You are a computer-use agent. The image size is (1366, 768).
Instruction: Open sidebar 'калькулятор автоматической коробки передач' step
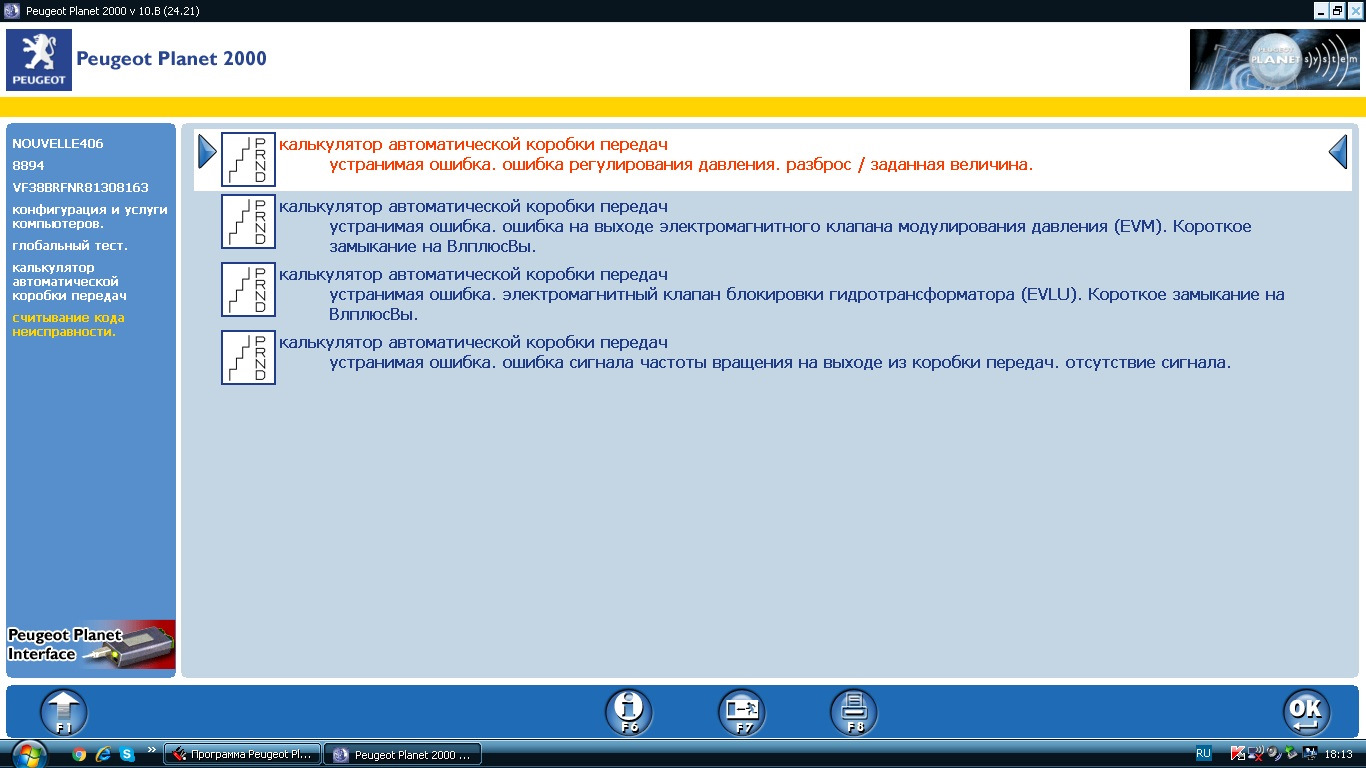pos(69,282)
